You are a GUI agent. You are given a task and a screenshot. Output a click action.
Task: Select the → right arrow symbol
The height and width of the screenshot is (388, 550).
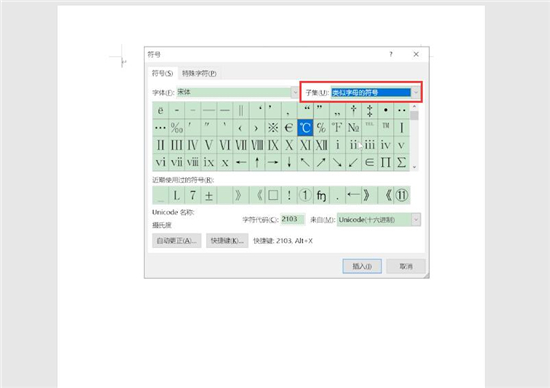click(x=273, y=162)
